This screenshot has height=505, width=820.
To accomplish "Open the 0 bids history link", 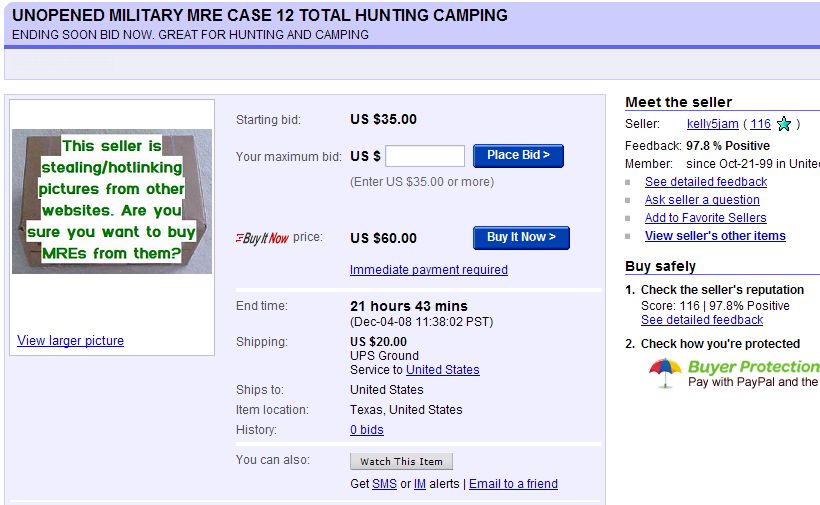I will click(367, 430).
